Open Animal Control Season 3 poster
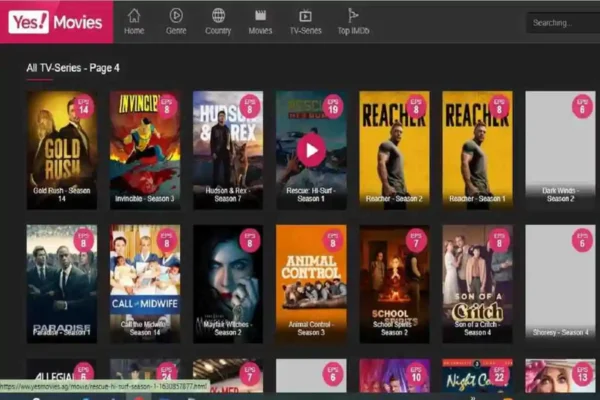 [x=311, y=284]
